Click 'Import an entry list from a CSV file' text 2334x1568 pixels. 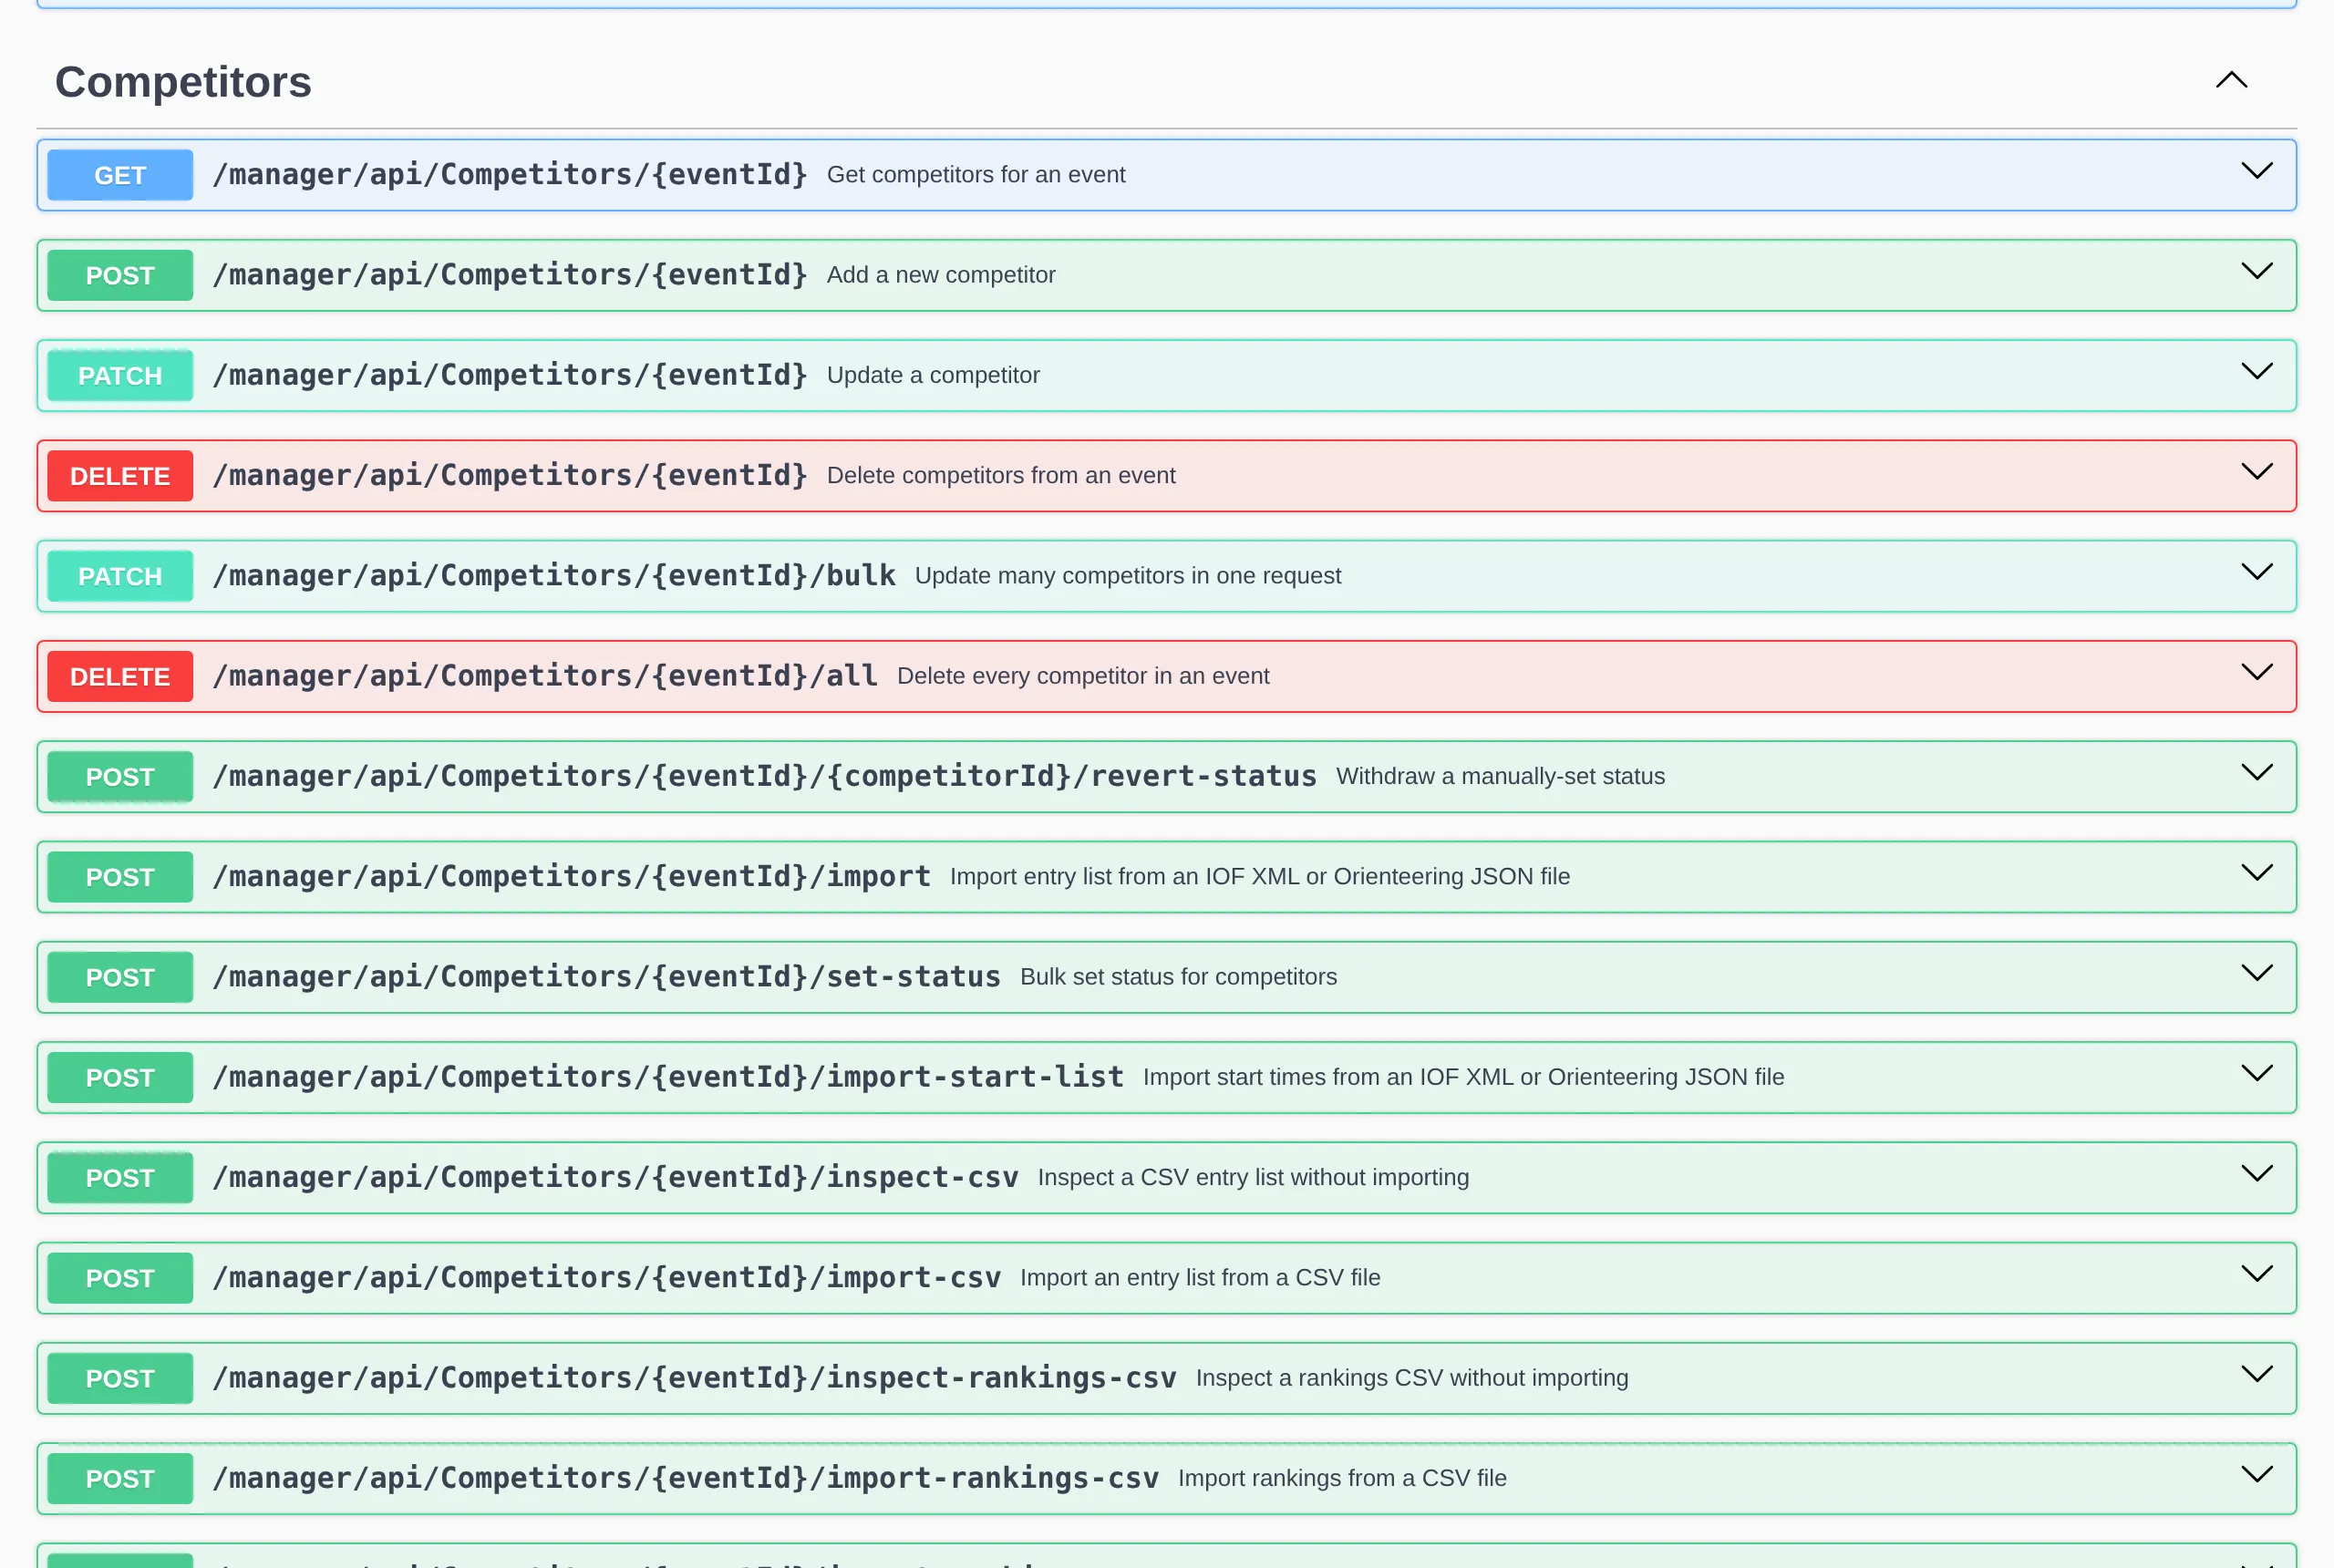(1200, 1278)
